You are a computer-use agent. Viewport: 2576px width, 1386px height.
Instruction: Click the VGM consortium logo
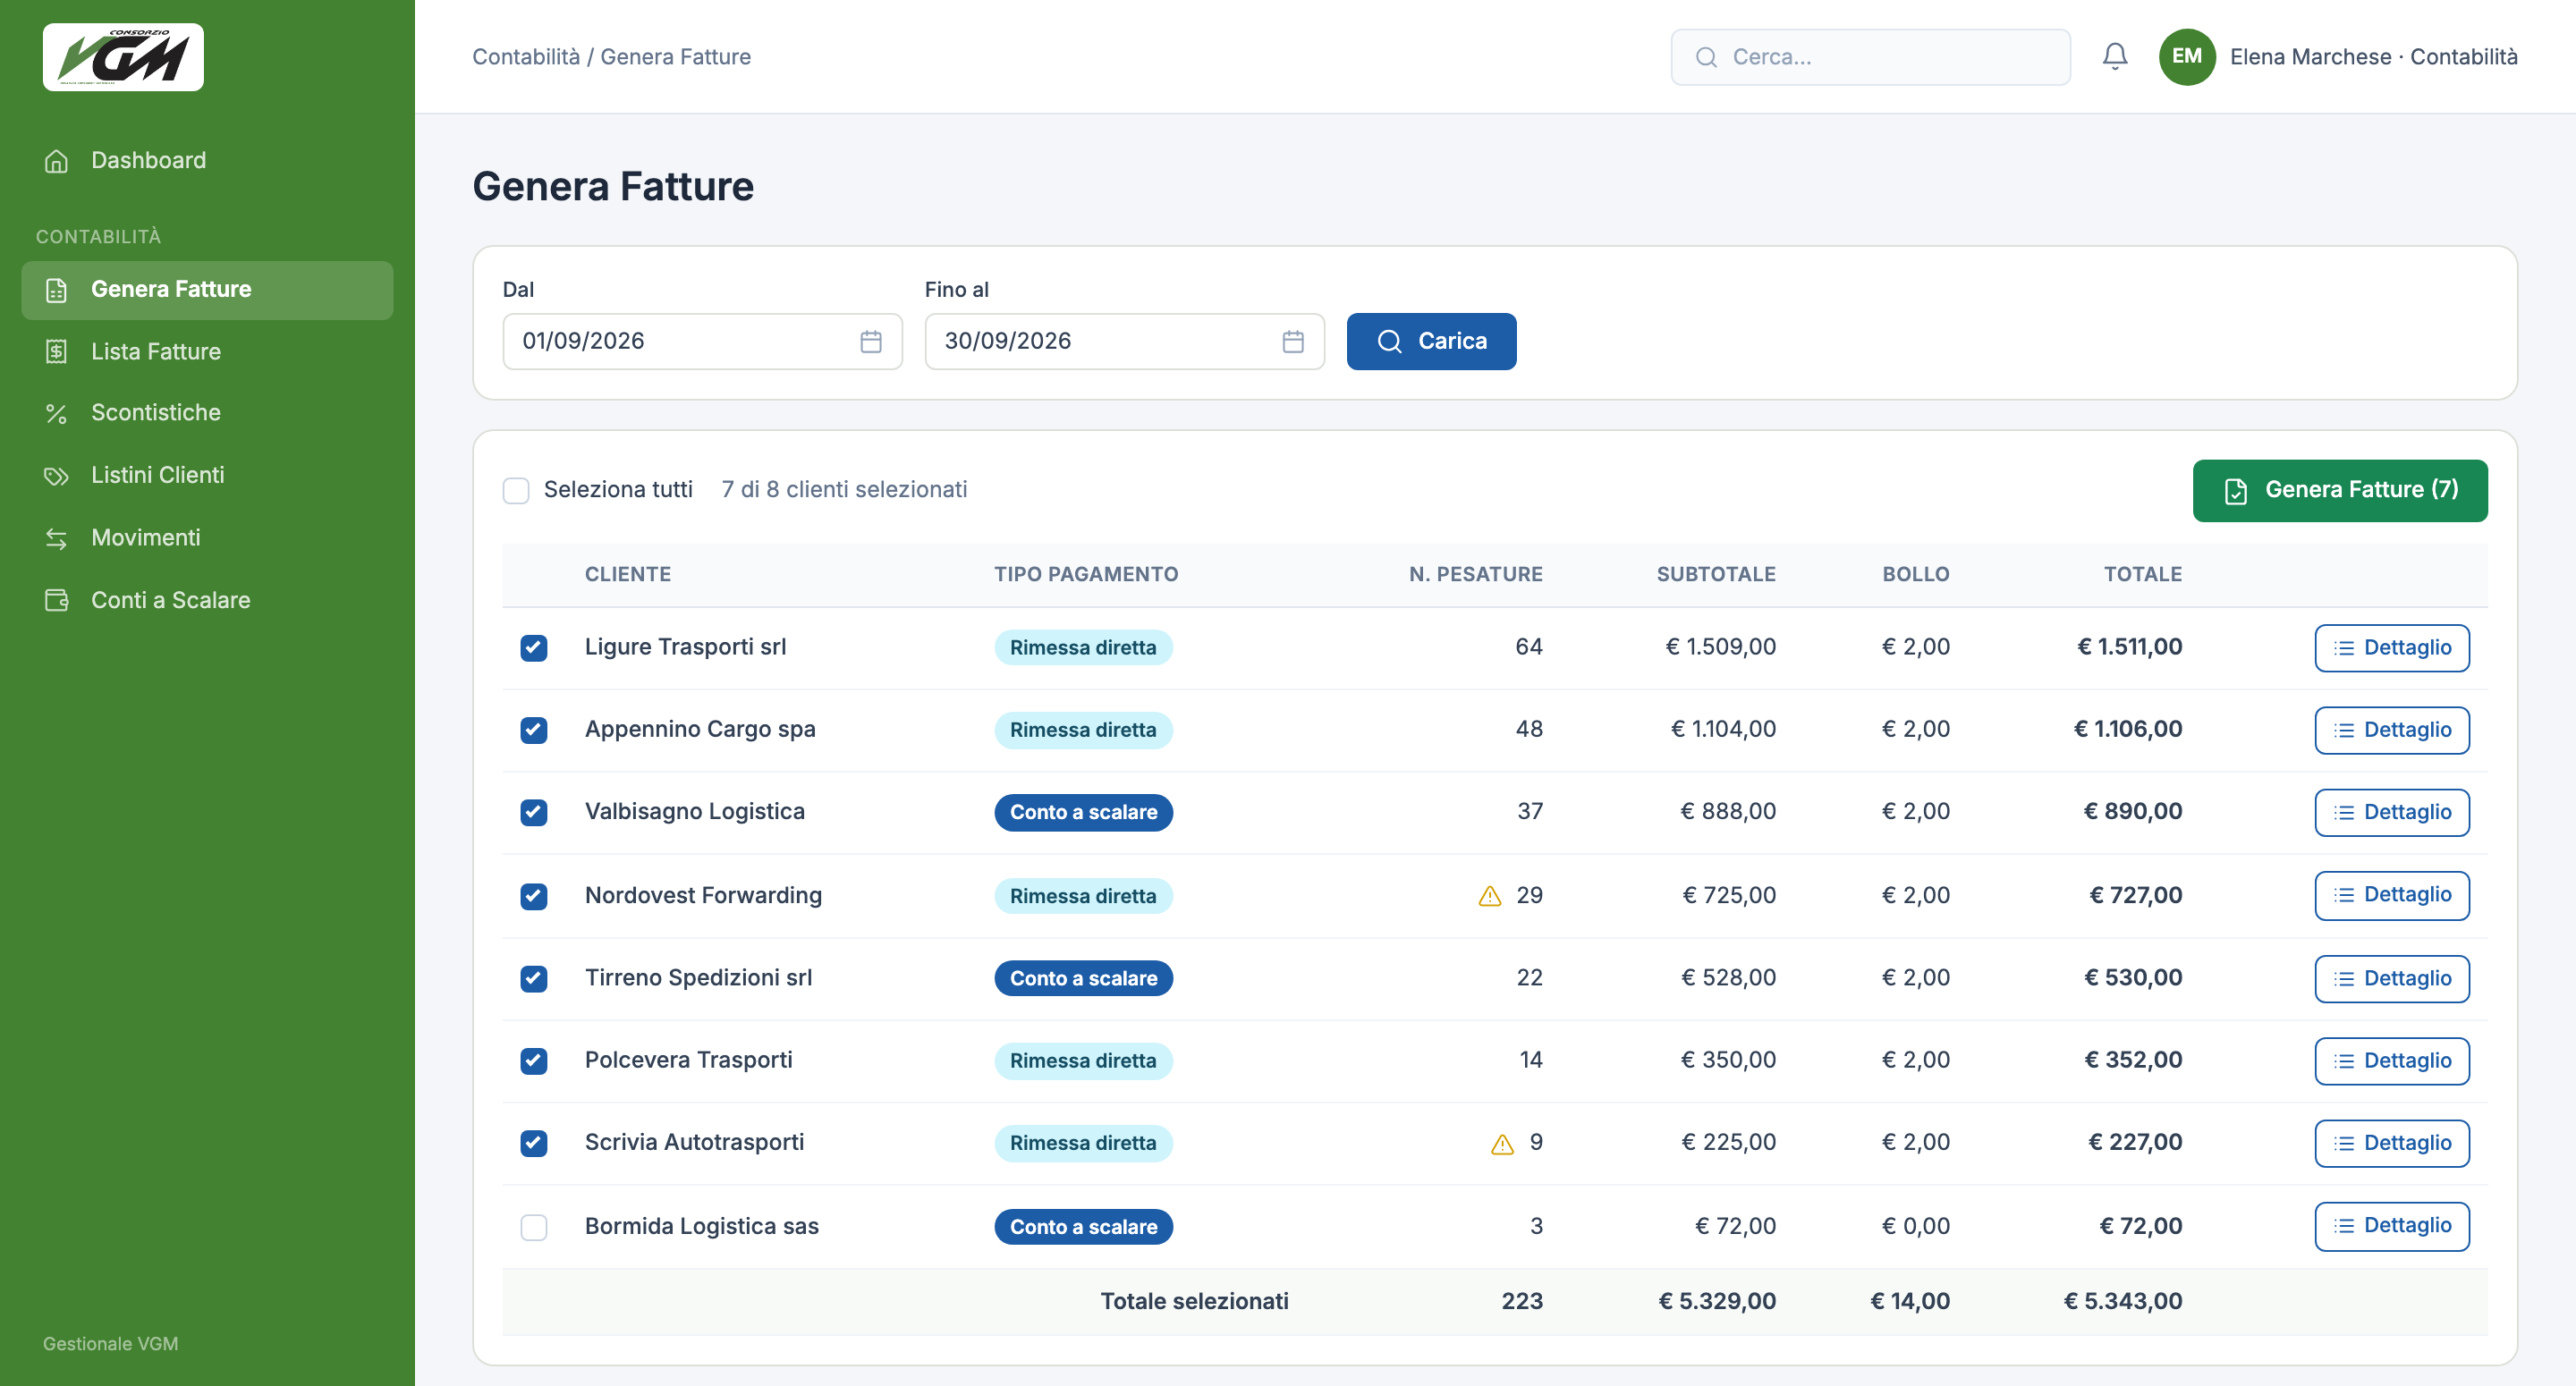tap(123, 57)
